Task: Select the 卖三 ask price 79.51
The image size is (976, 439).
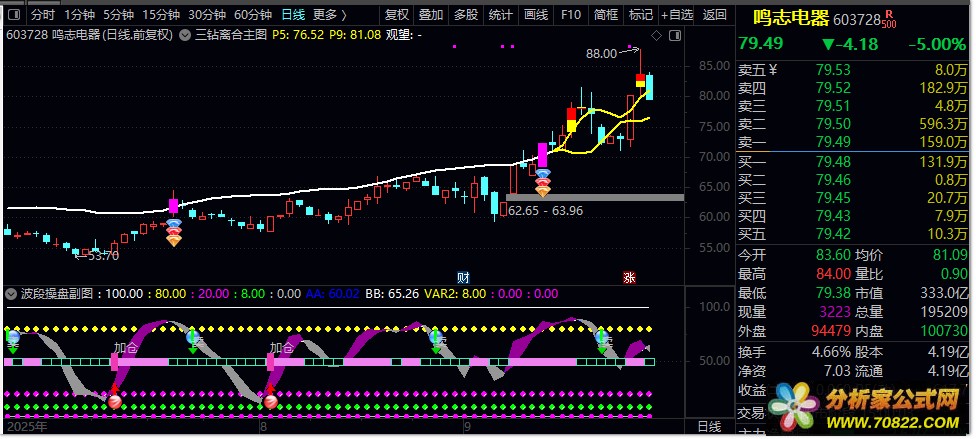Action: pyautogui.click(x=833, y=106)
